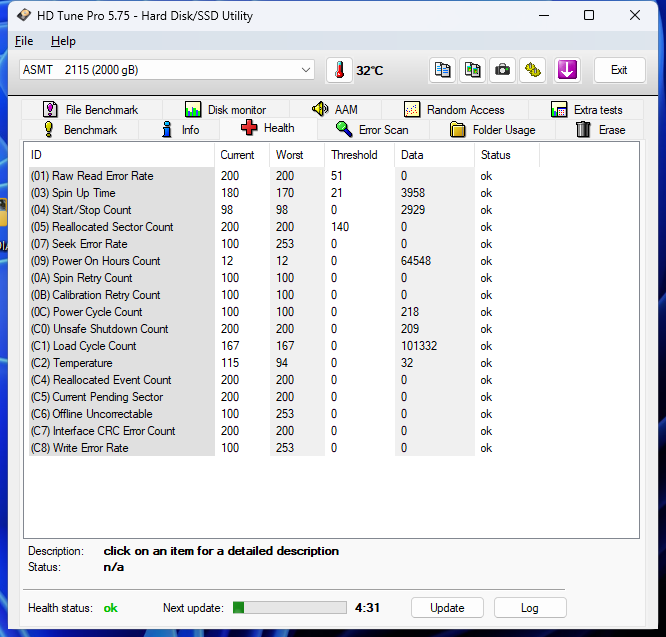Select the (0C) Power Cycle Count row
The height and width of the screenshot is (637, 666).
(x=283, y=312)
